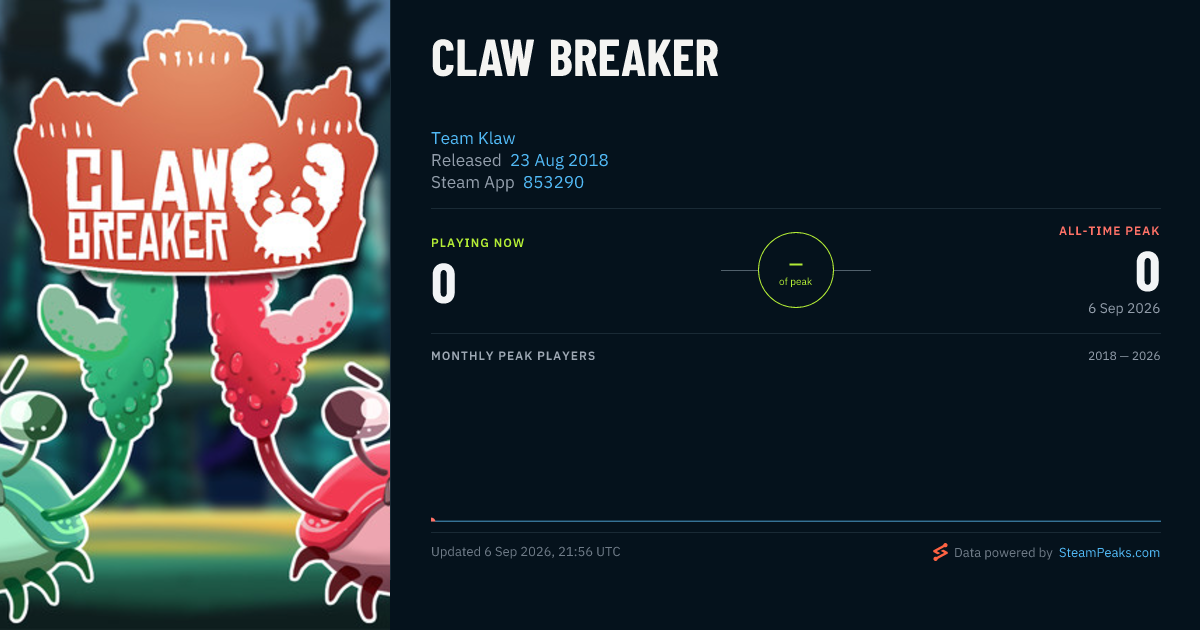Click the monthly peak chart baseline
Screen dimensions: 1200x630
[796, 521]
